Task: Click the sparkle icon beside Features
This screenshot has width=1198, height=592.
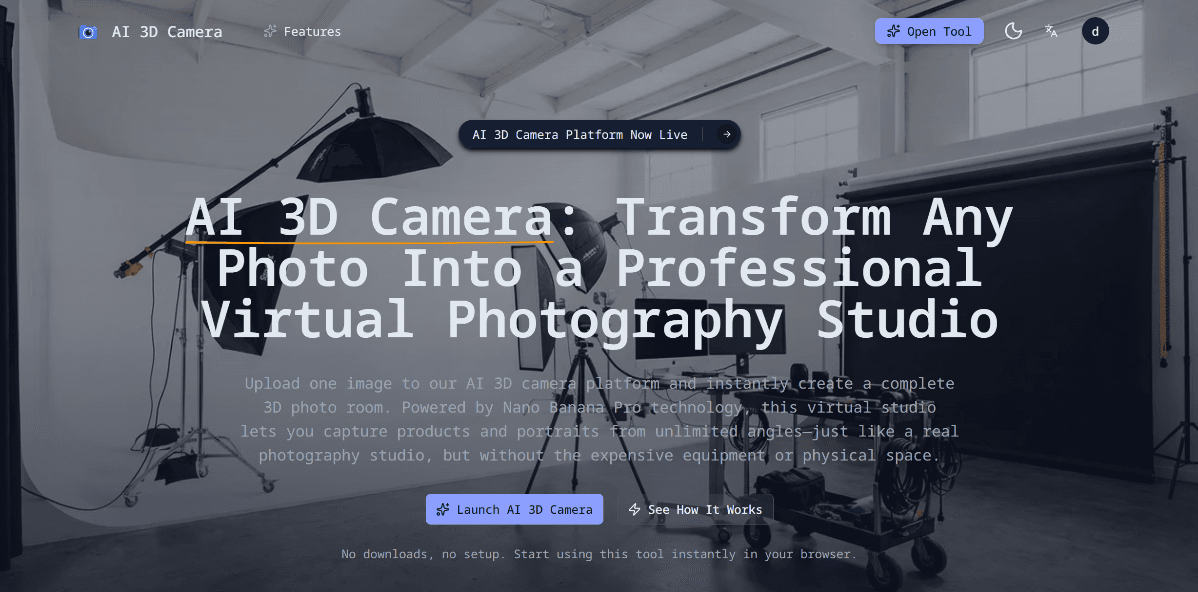Action: coord(268,31)
